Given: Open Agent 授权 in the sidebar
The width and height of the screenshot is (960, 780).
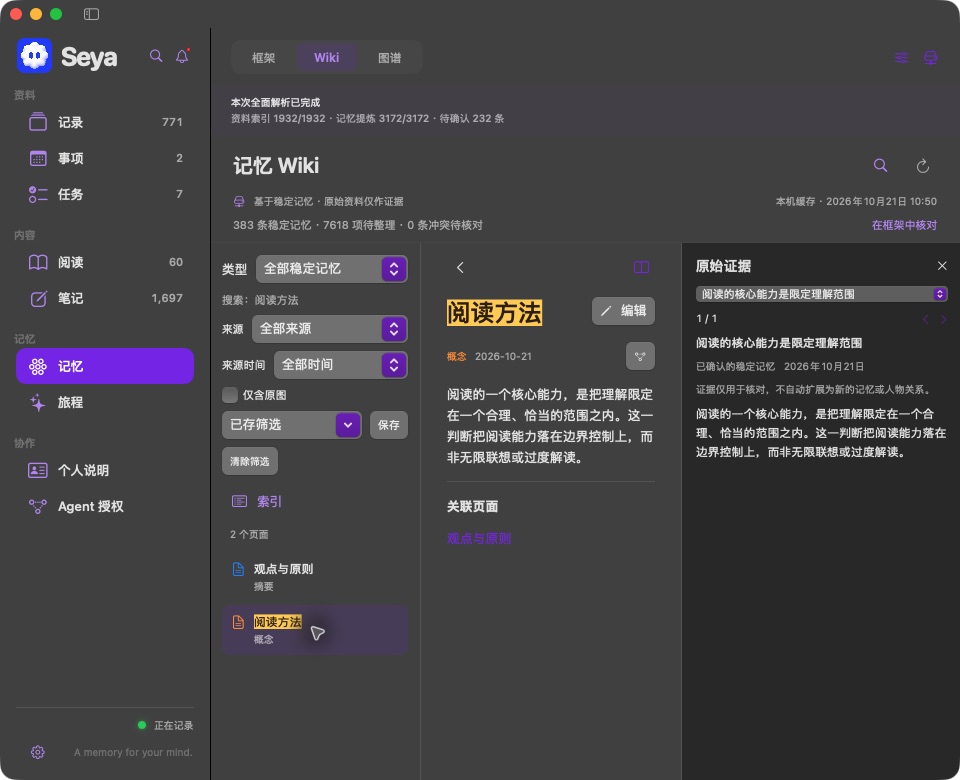Looking at the screenshot, I should tap(105, 506).
